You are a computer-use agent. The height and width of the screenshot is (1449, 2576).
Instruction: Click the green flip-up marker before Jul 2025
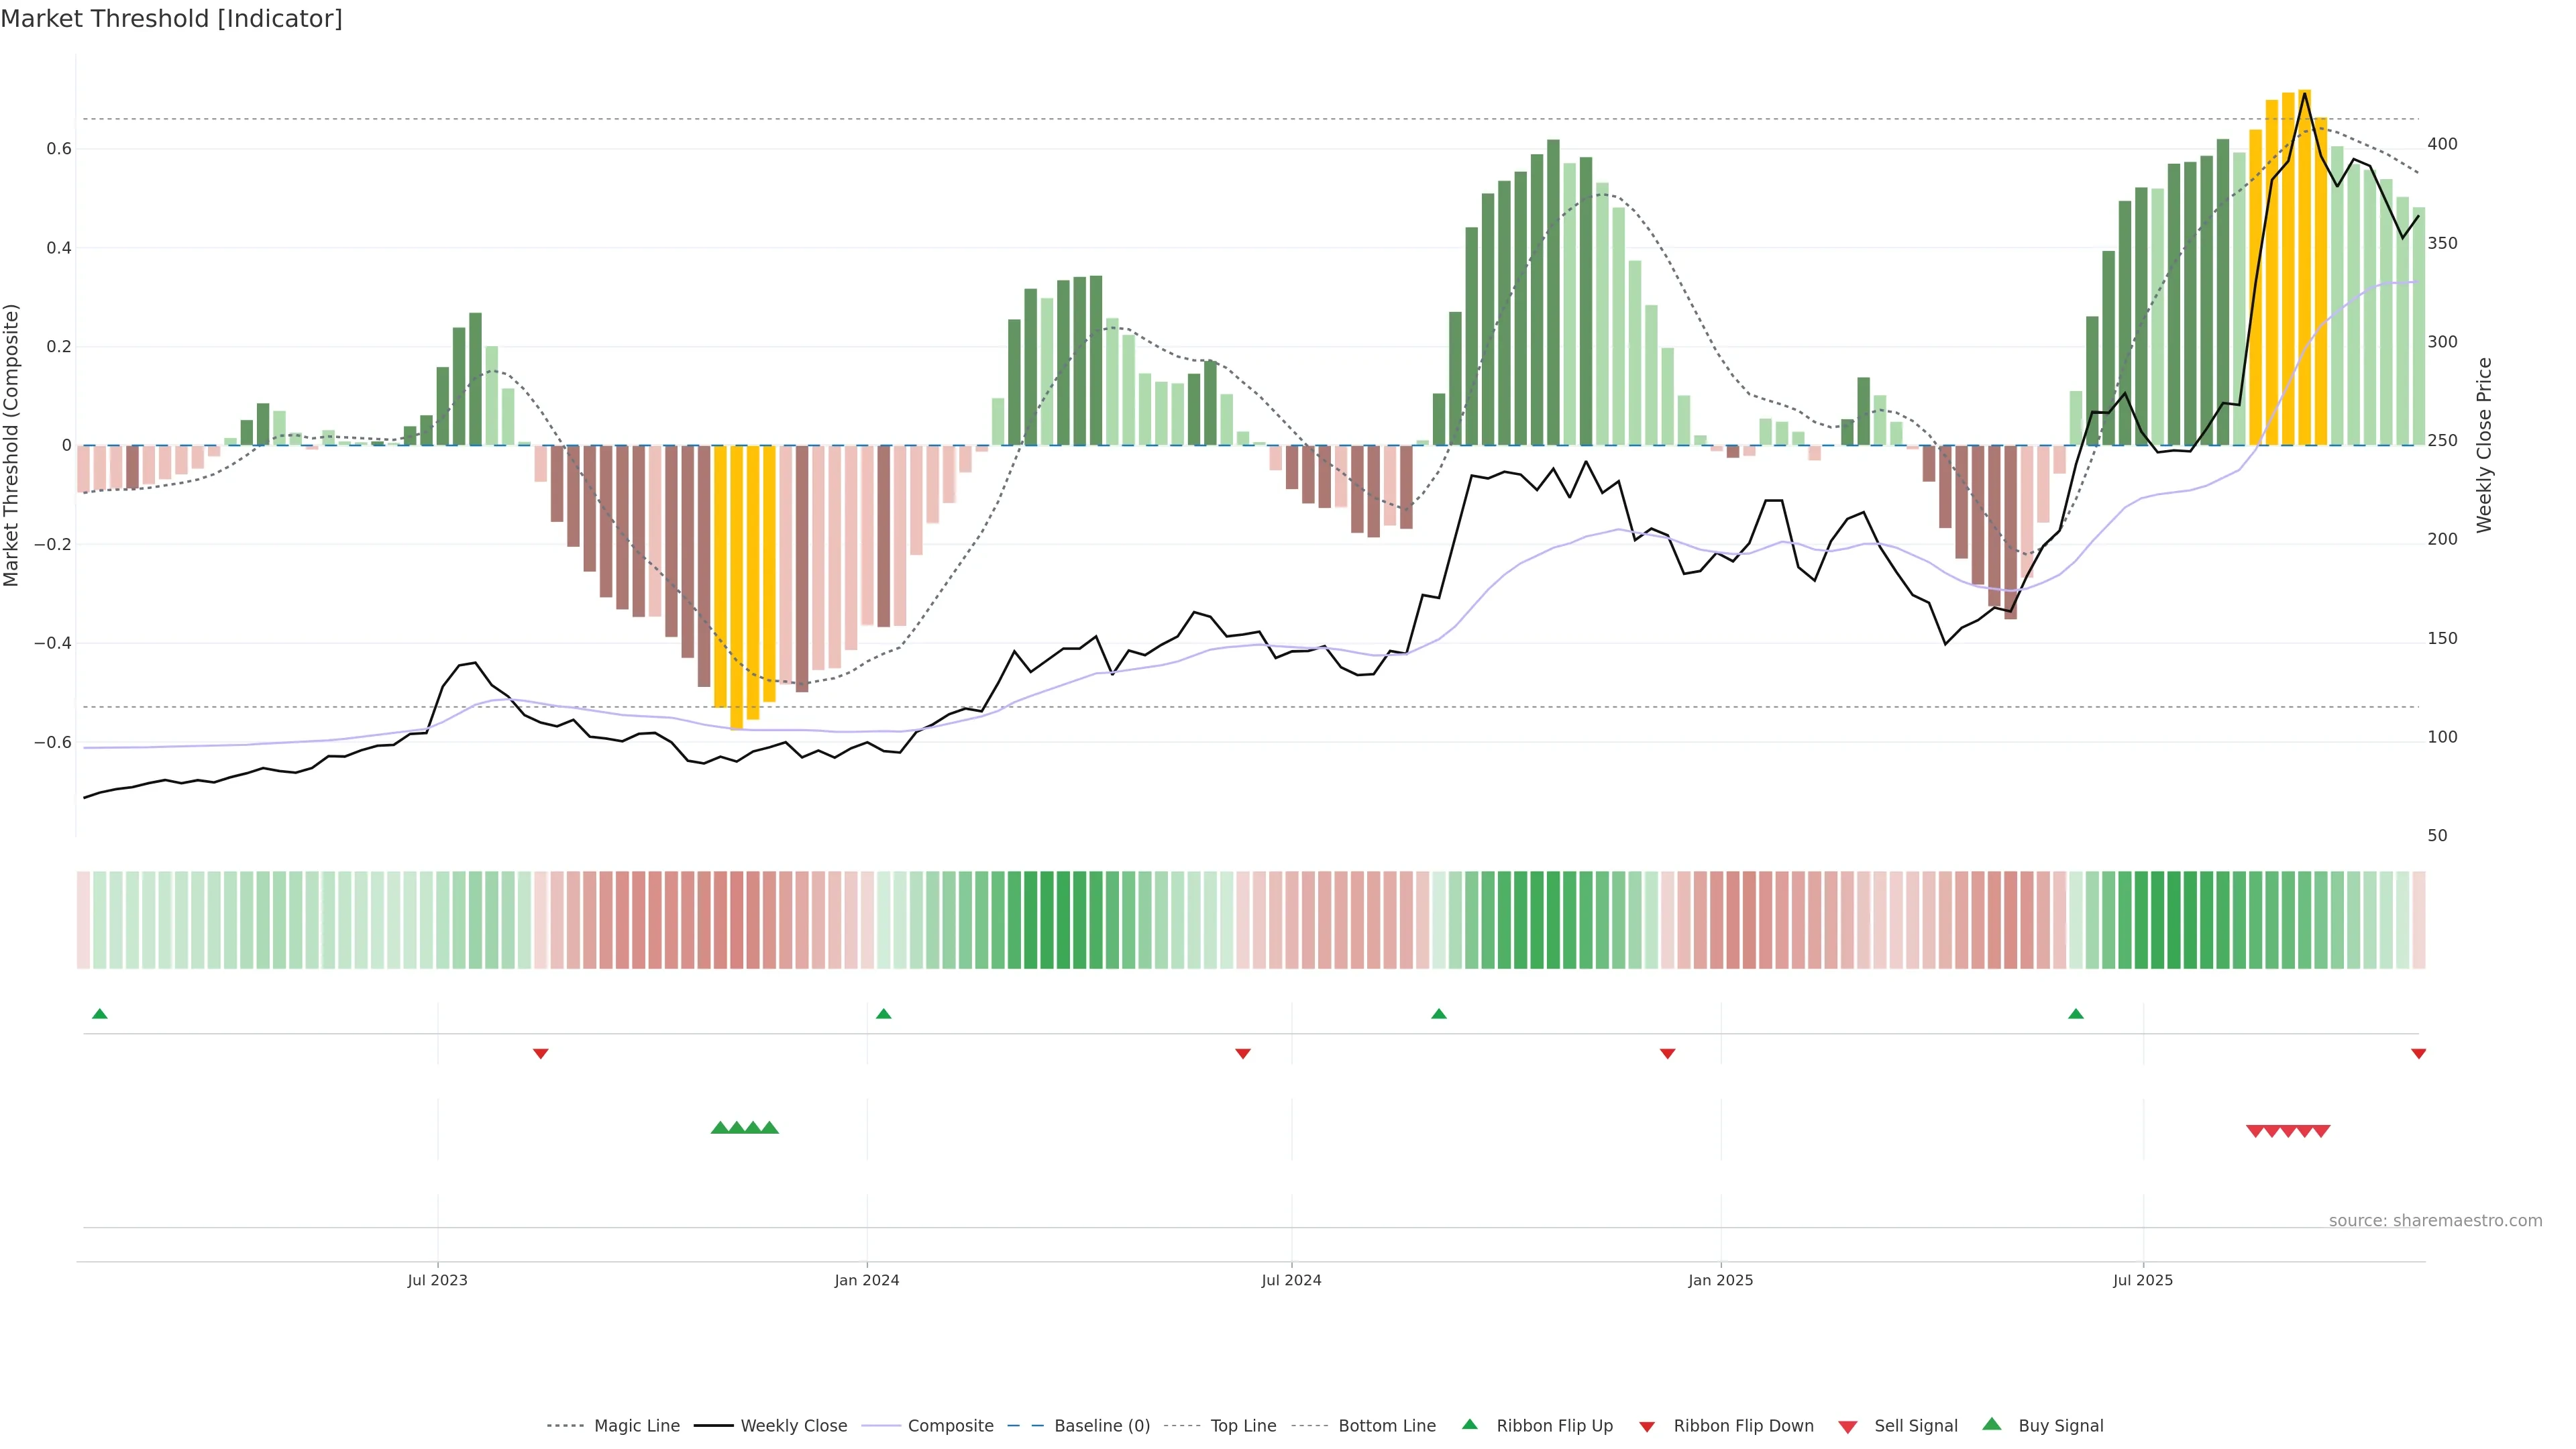point(2076,1014)
